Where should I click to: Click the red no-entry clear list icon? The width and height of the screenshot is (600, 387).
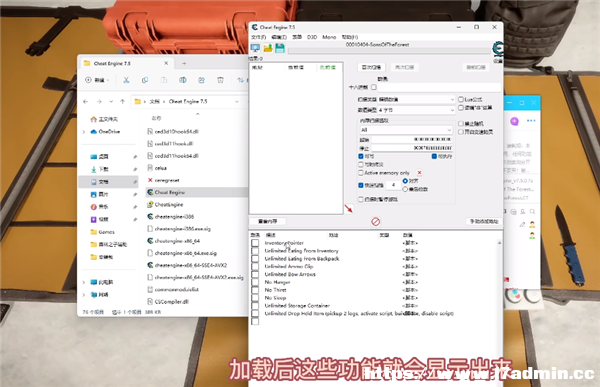click(376, 221)
